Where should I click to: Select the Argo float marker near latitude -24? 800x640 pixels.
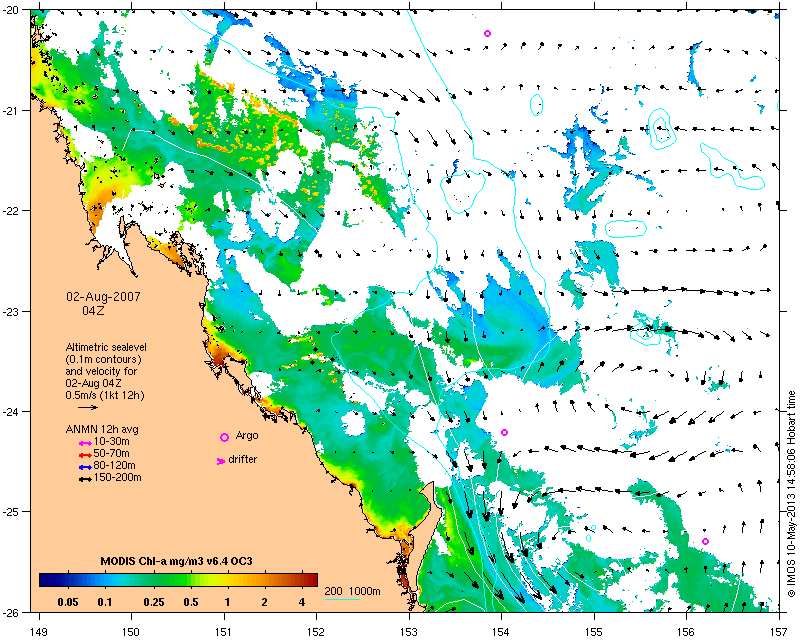505,432
